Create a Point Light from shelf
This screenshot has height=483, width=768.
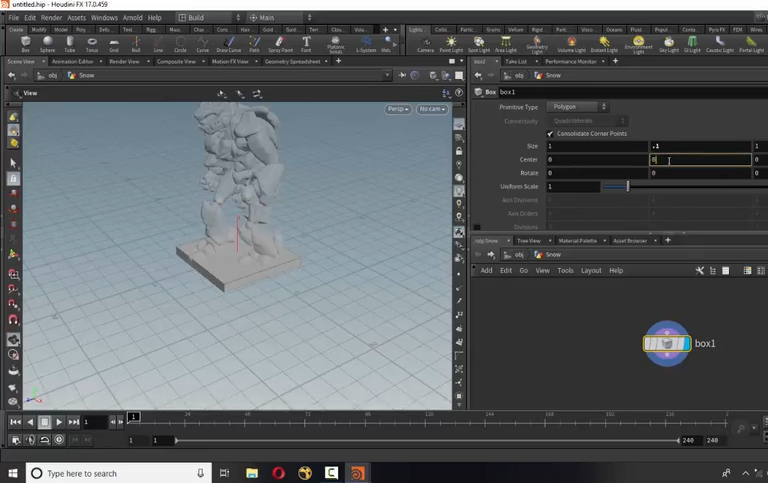coord(452,43)
